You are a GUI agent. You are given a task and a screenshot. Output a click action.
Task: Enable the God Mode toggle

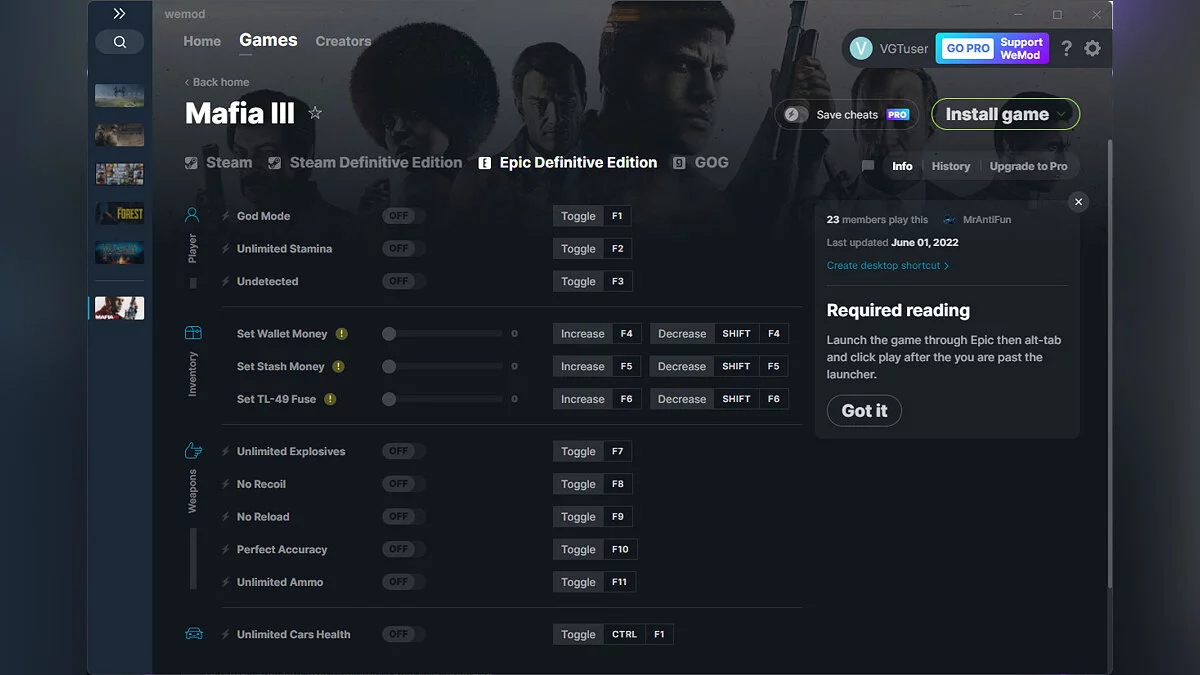(x=402, y=215)
